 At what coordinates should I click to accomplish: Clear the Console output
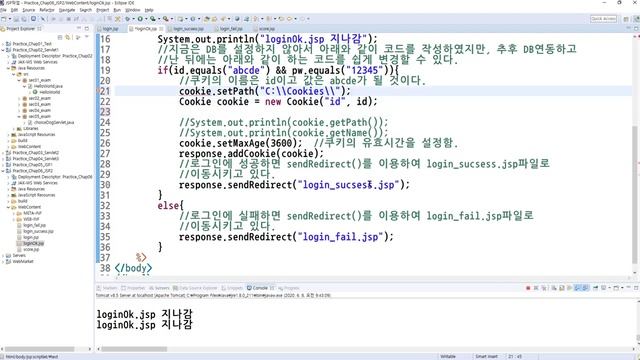(x=554, y=288)
